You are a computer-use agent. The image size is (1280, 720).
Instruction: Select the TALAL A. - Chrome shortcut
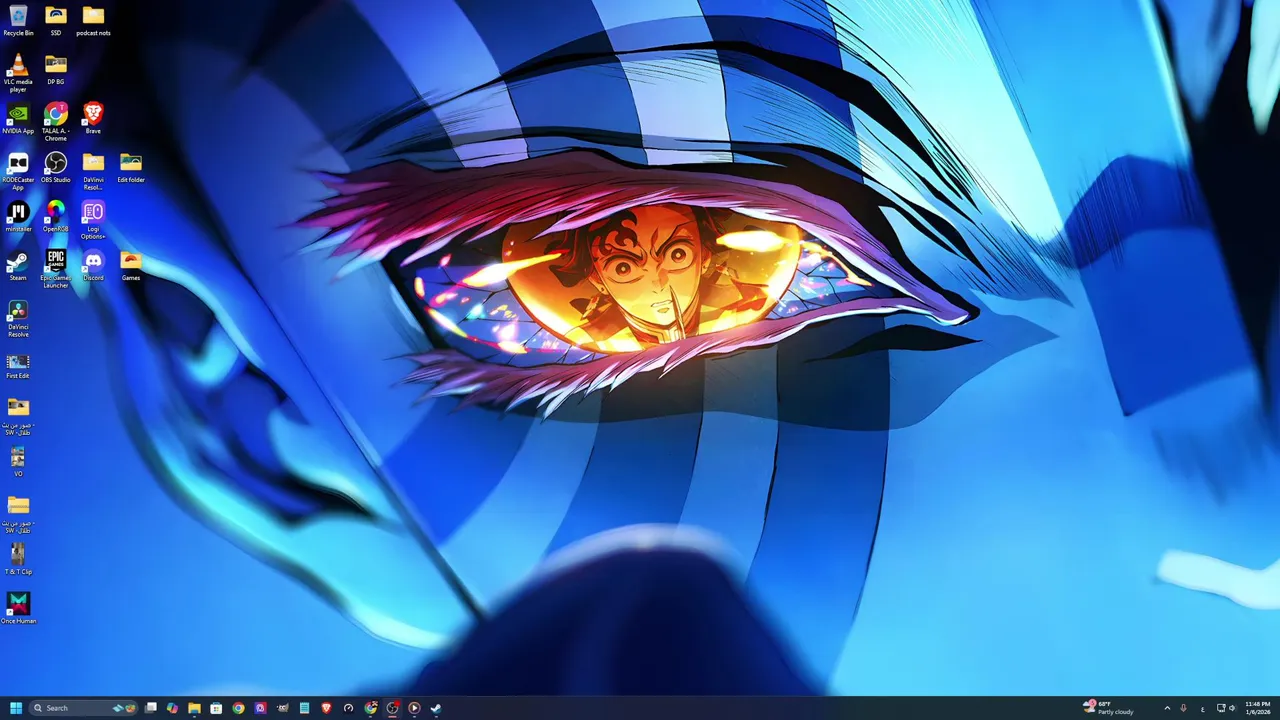[x=56, y=122]
